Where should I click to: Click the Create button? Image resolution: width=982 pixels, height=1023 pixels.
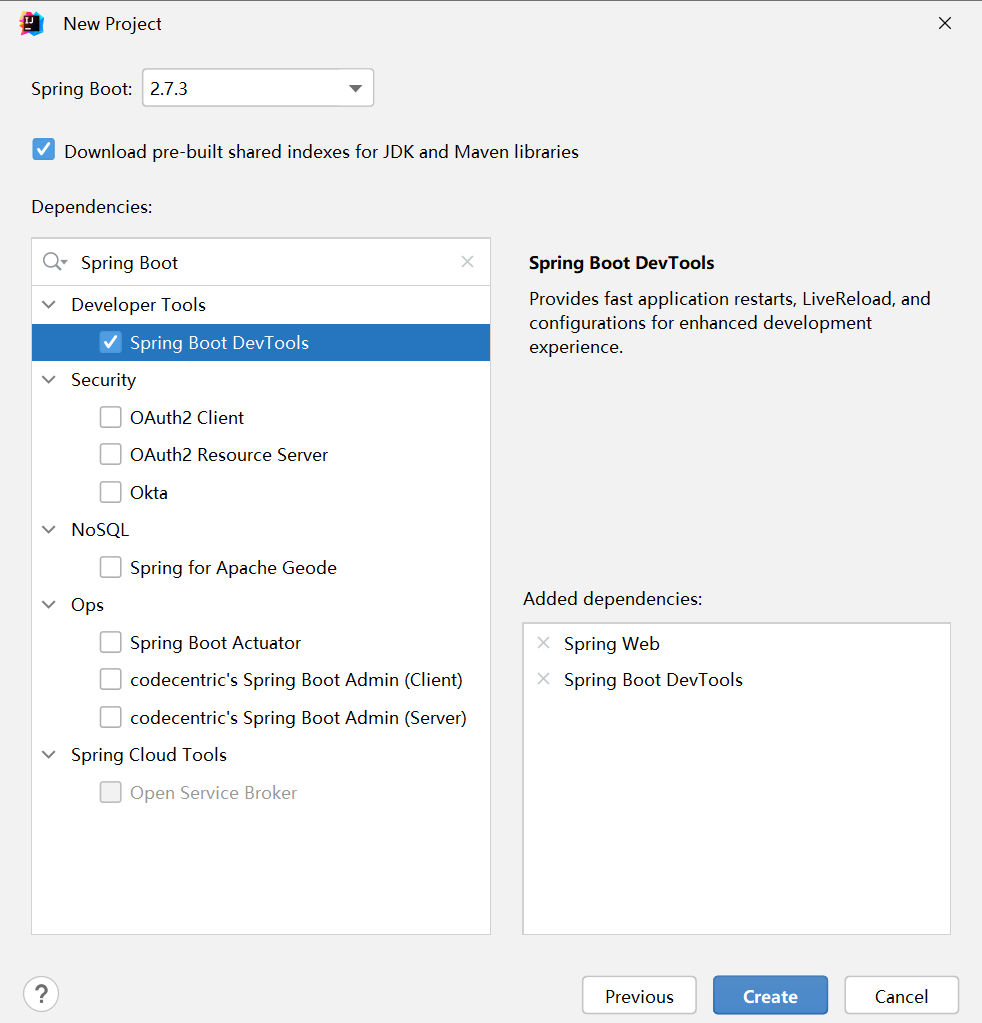(770, 995)
